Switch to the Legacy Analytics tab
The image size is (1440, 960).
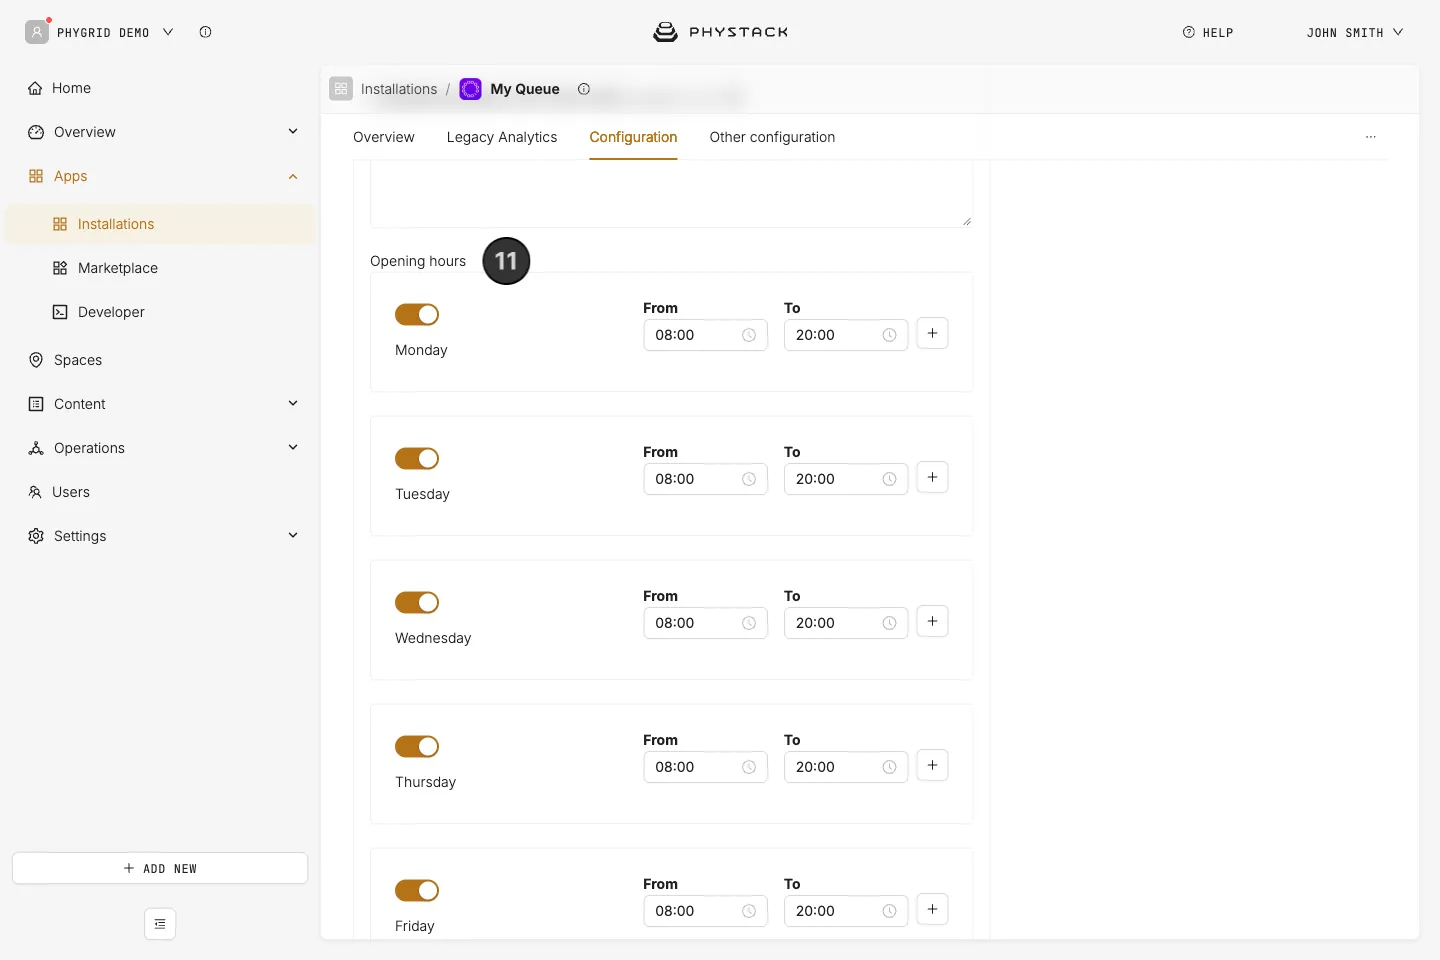click(502, 137)
